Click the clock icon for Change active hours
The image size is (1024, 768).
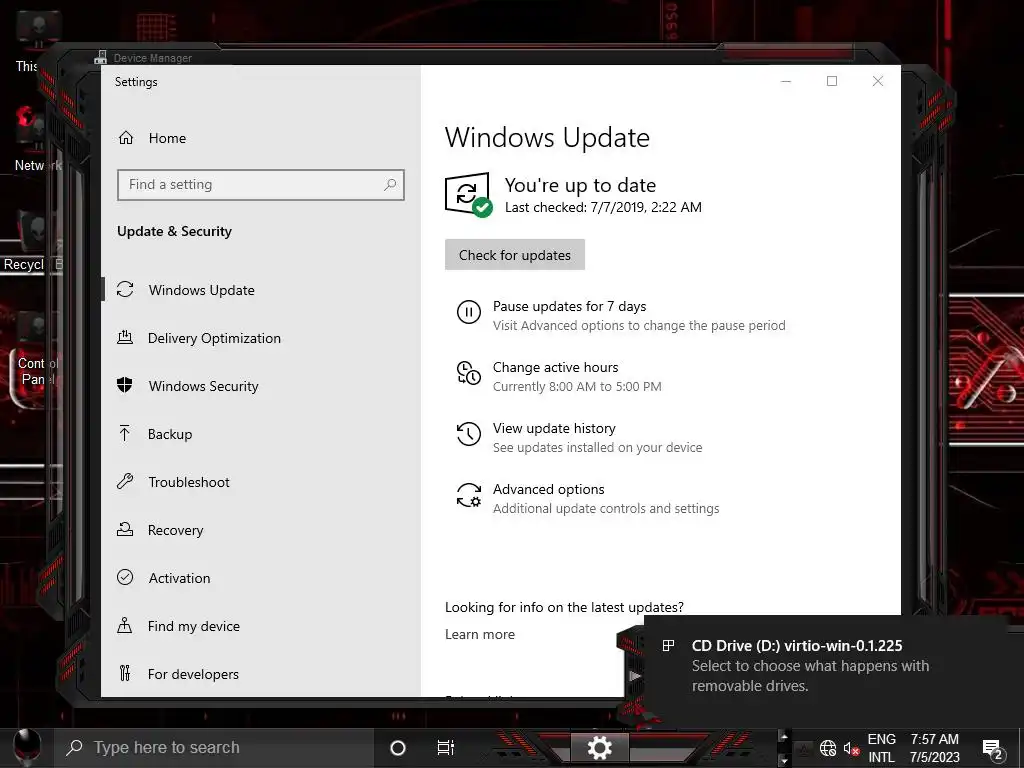coord(468,374)
